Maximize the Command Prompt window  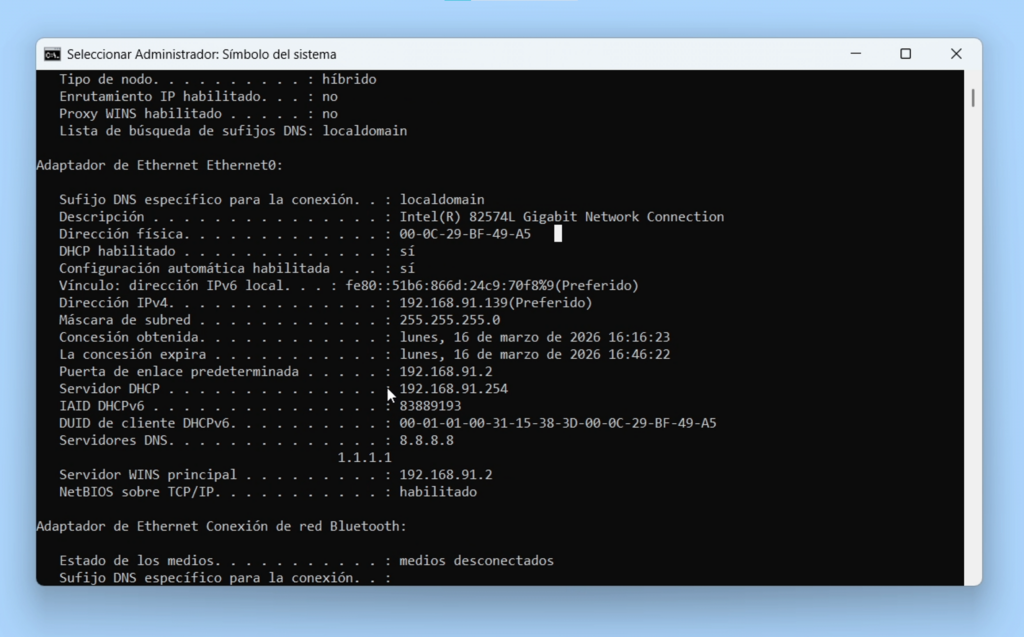[x=905, y=54]
